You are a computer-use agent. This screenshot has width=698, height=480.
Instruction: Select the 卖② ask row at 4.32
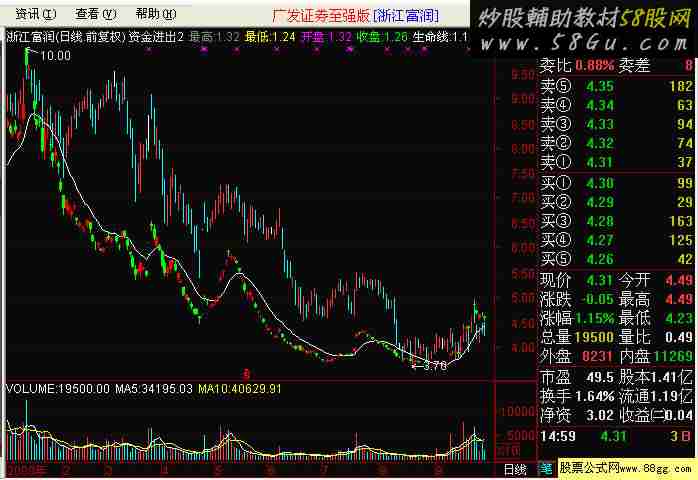(x=617, y=143)
